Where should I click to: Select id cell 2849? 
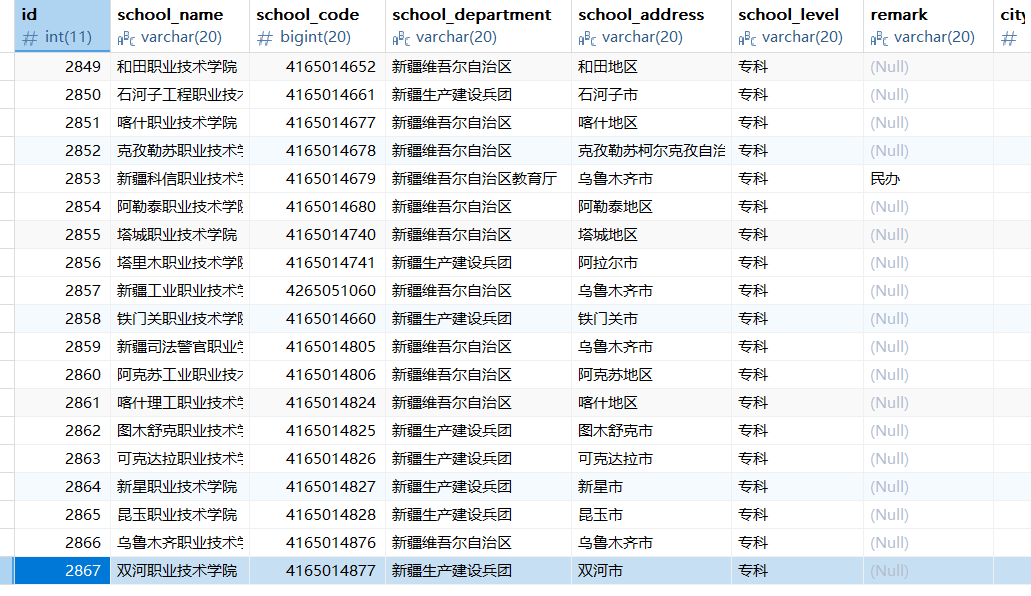click(62, 66)
